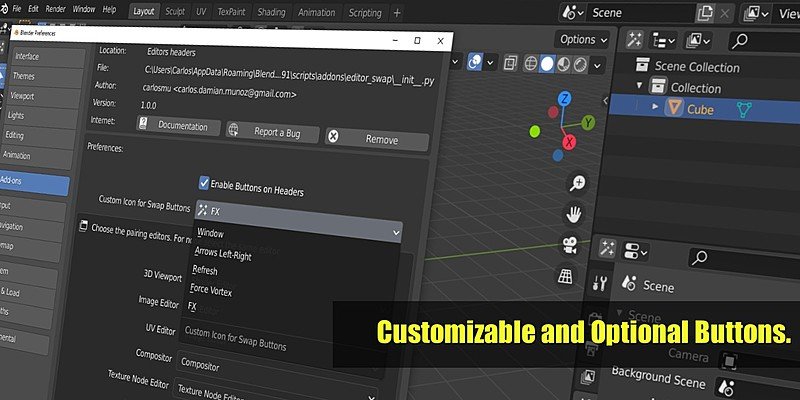Open the Interface preferences section
The height and width of the screenshot is (400, 800).
coord(49,58)
